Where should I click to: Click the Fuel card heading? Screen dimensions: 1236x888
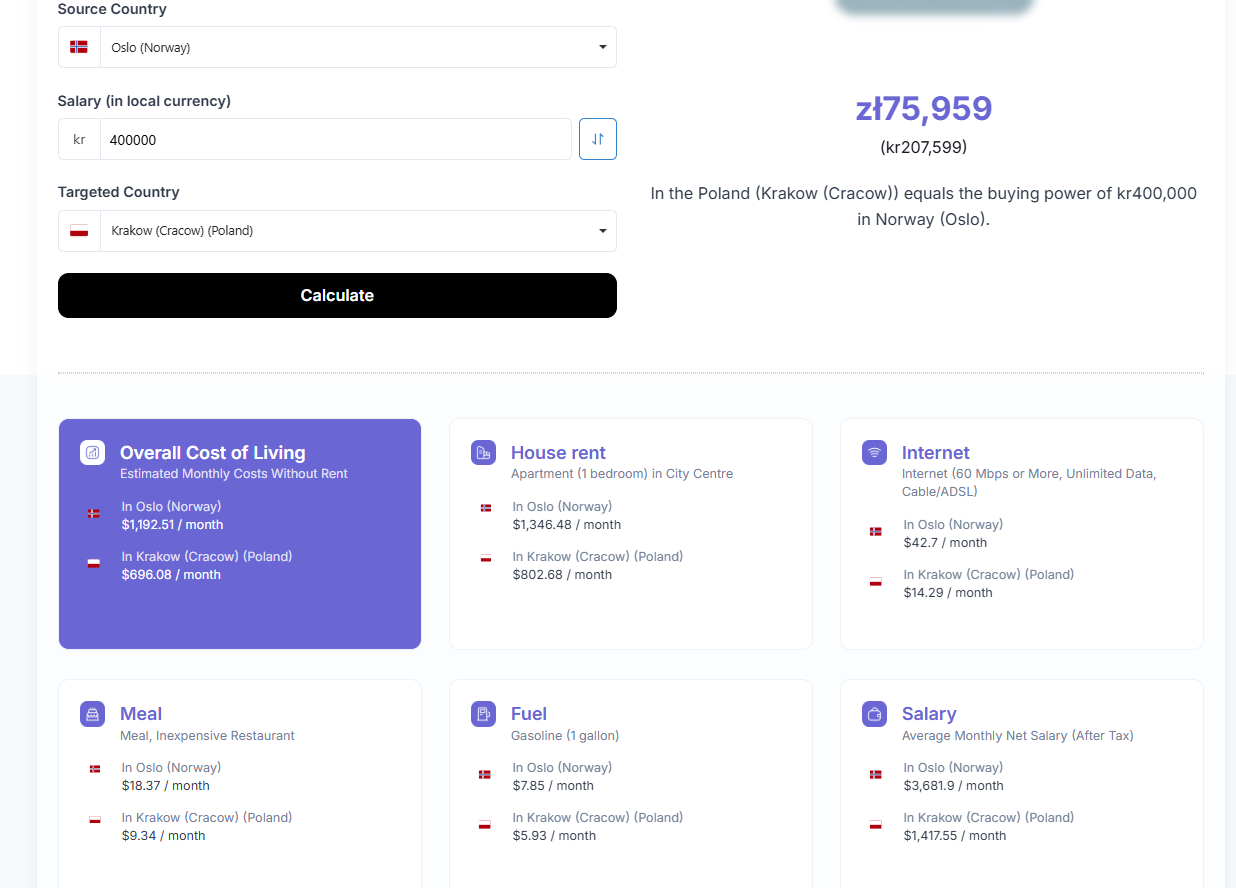pyautogui.click(x=529, y=713)
